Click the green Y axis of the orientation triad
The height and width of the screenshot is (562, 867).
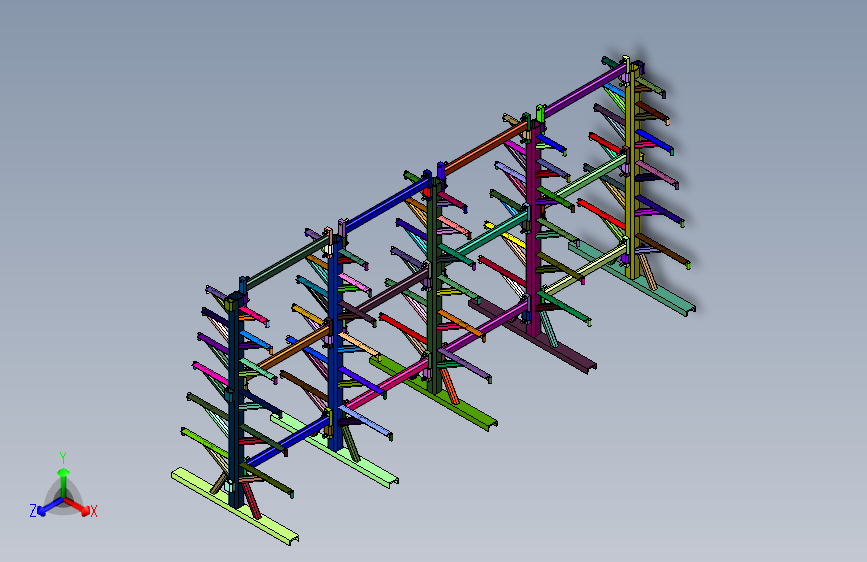pyautogui.click(x=64, y=482)
